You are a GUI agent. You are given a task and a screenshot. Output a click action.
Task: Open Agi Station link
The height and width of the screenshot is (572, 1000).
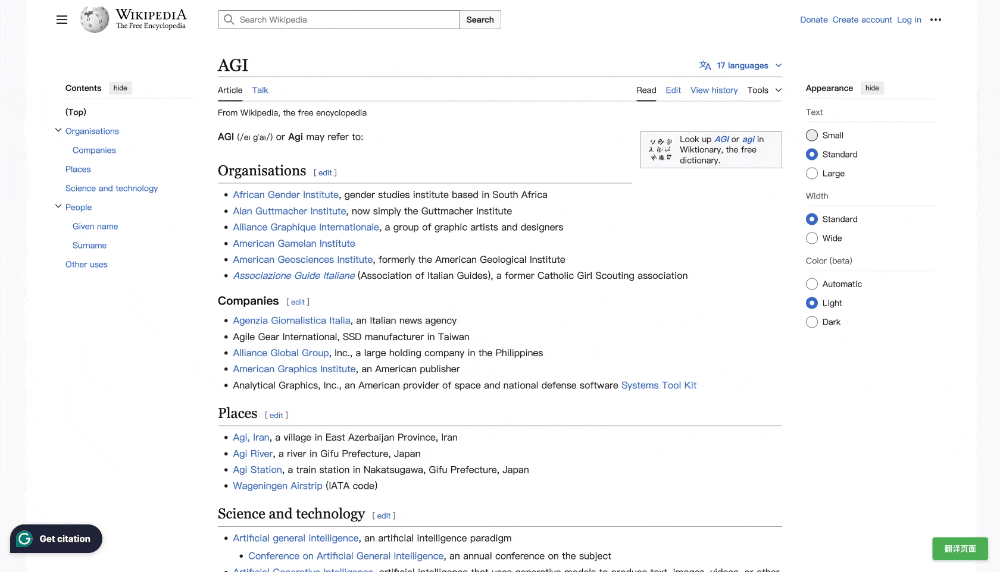pos(257,469)
